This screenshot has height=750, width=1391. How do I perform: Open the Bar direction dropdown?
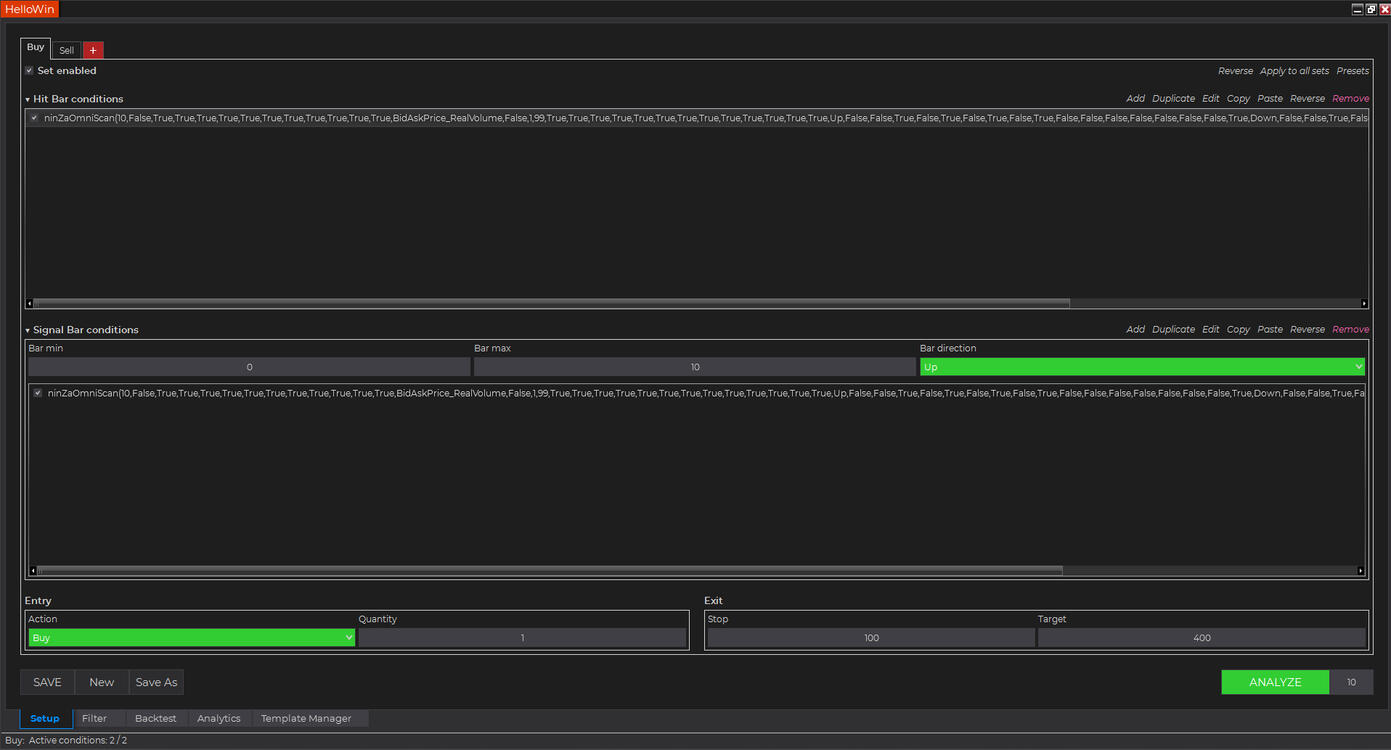point(1142,367)
